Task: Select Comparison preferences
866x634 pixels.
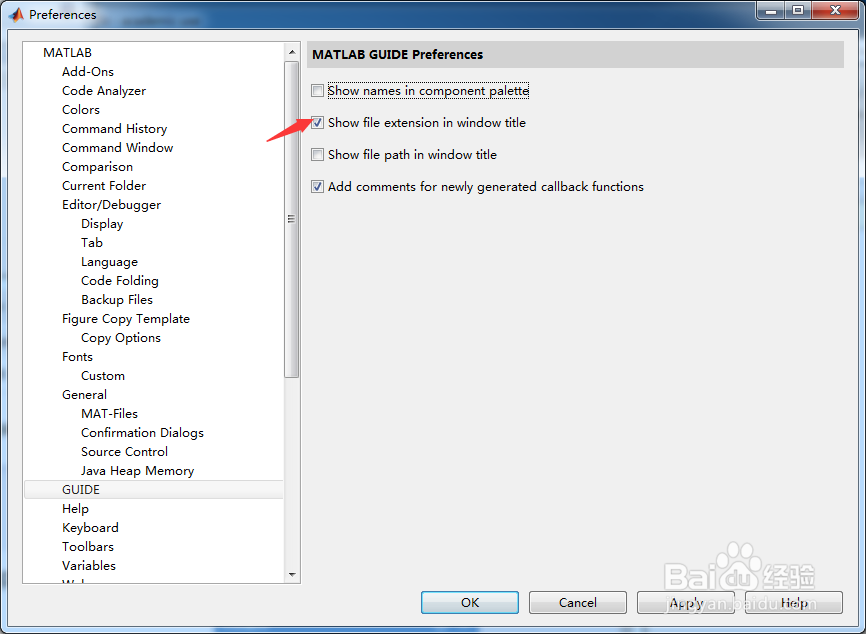Action: (x=97, y=167)
